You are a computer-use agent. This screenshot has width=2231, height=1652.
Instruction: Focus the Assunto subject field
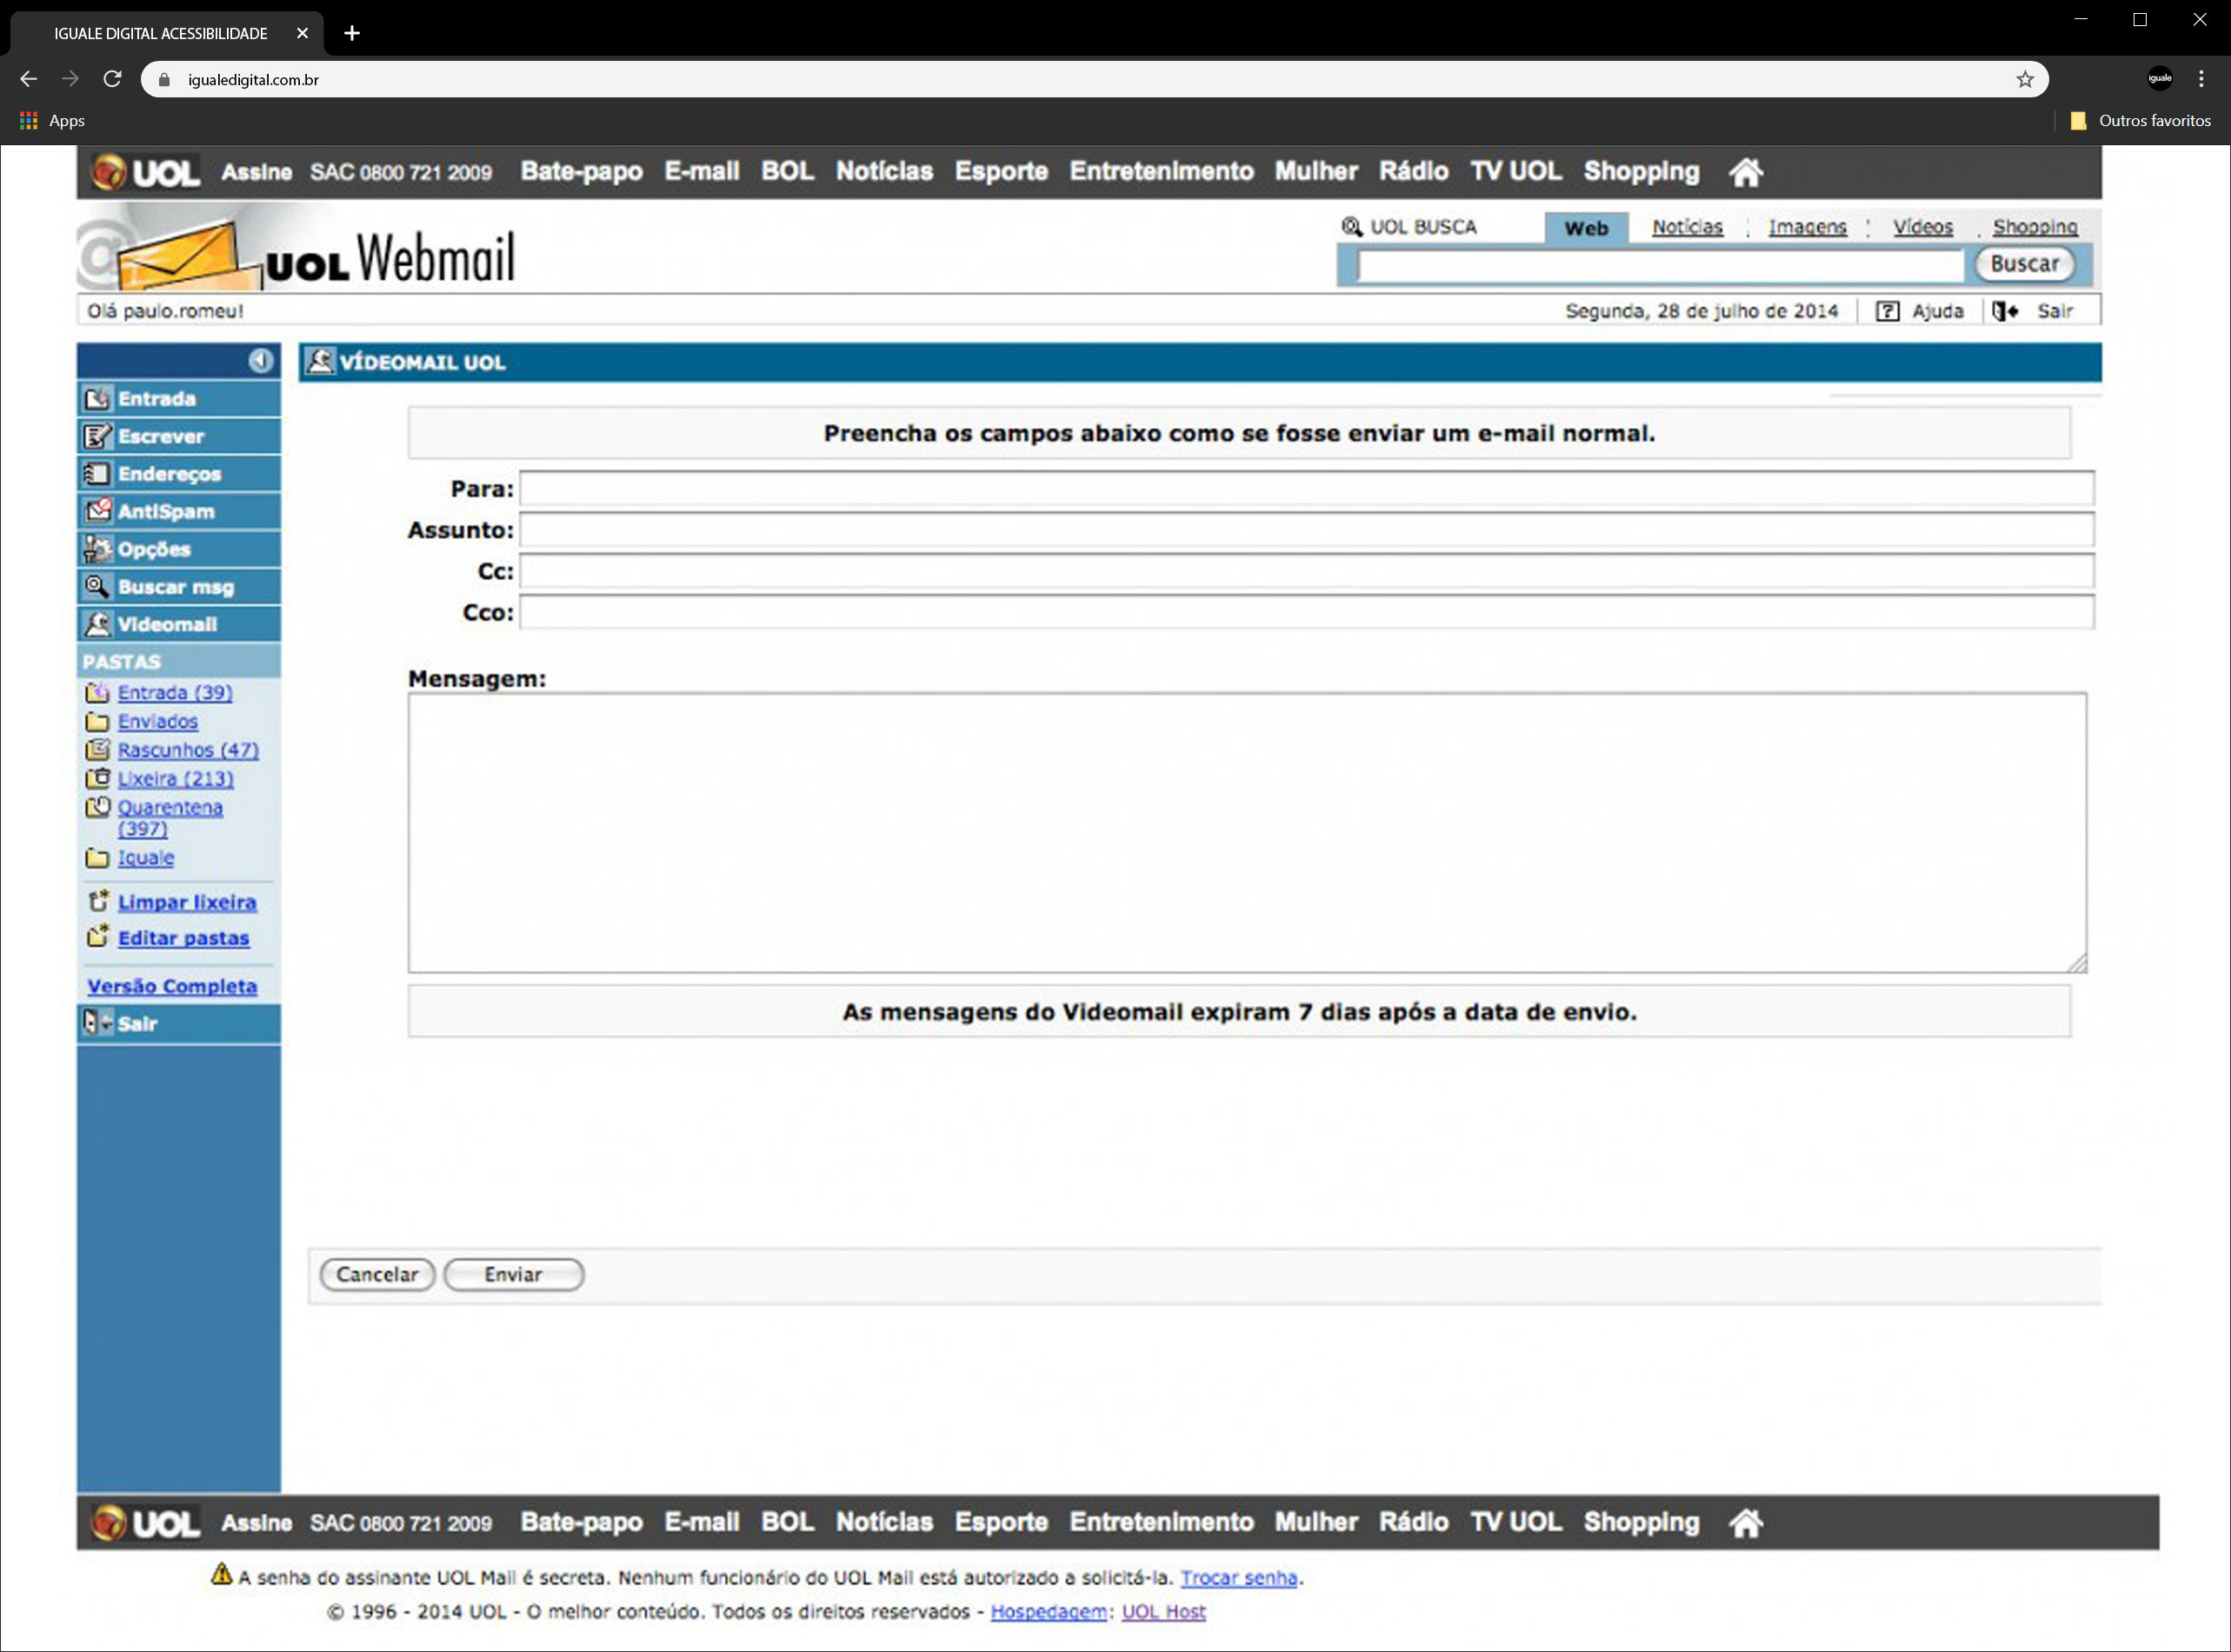click(1306, 530)
